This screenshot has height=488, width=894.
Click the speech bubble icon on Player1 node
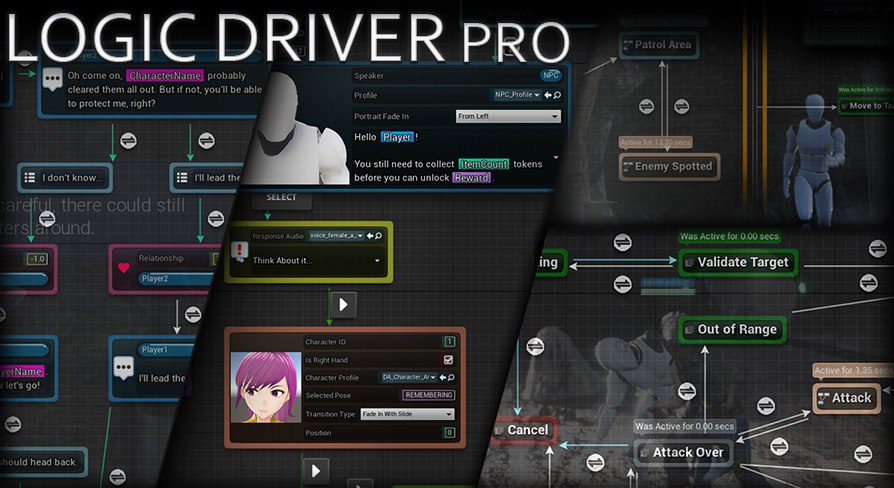pos(124,368)
